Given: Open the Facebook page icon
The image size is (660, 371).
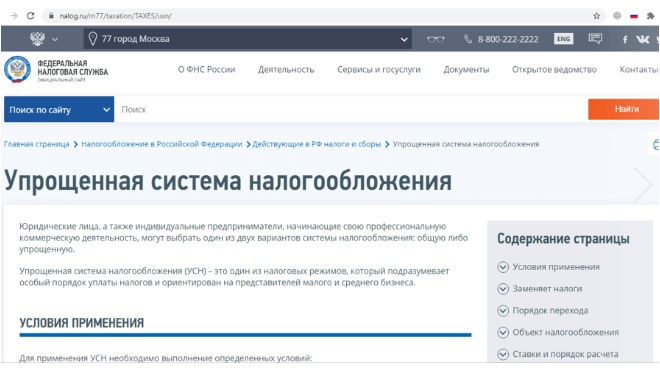Looking at the screenshot, I should [x=625, y=39].
